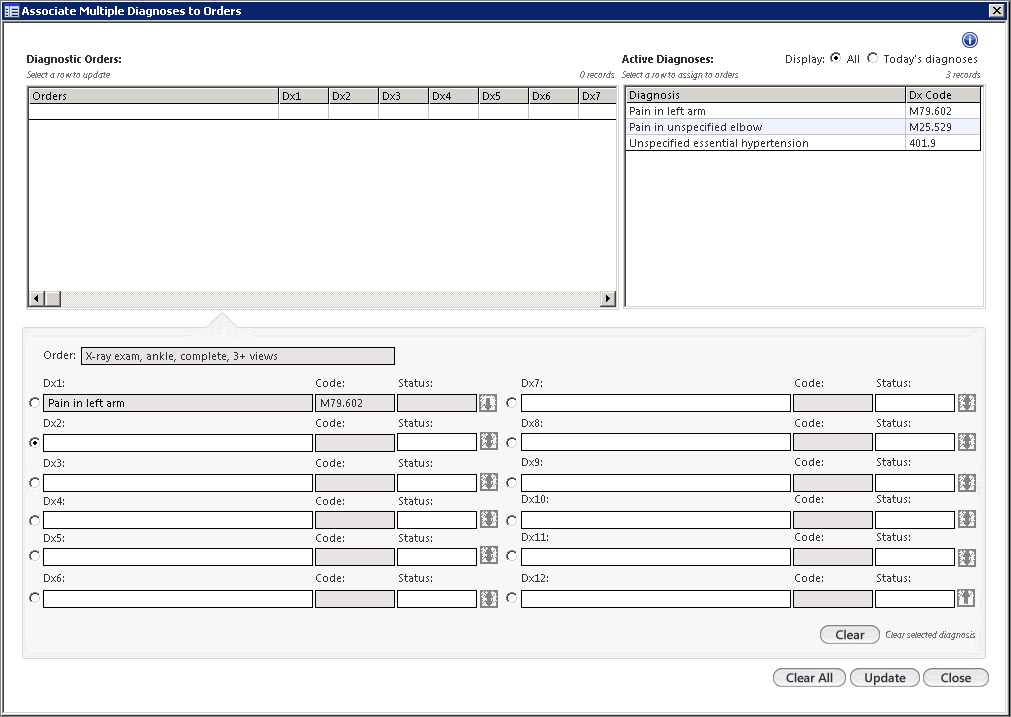
Task: Click the orders grid scroll left arrow
Action: (x=37, y=299)
